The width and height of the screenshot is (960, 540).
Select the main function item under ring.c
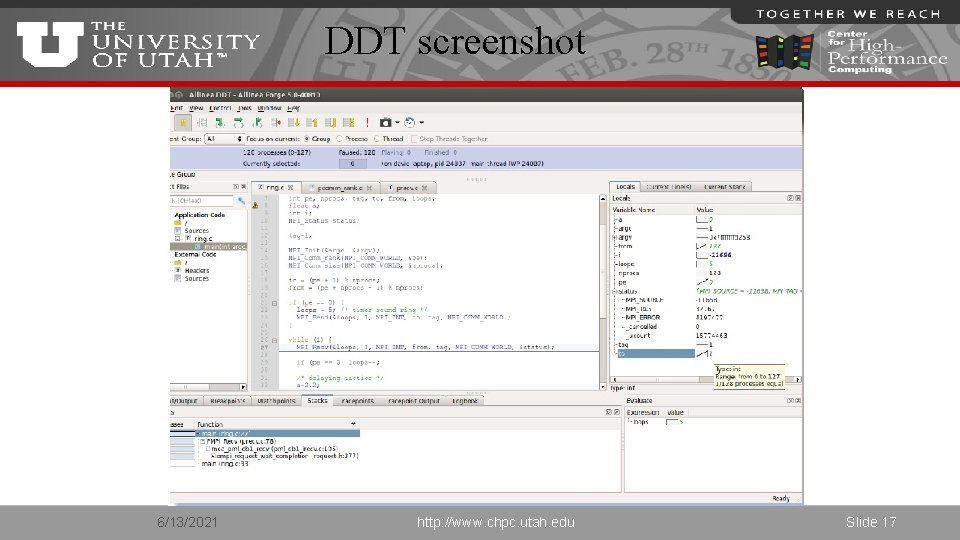(209, 247)
